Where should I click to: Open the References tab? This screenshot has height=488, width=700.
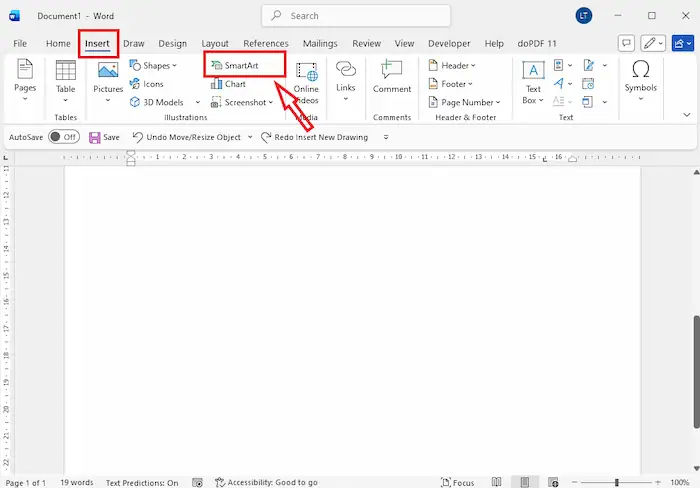pyautogui.click(x=266, y=44)
